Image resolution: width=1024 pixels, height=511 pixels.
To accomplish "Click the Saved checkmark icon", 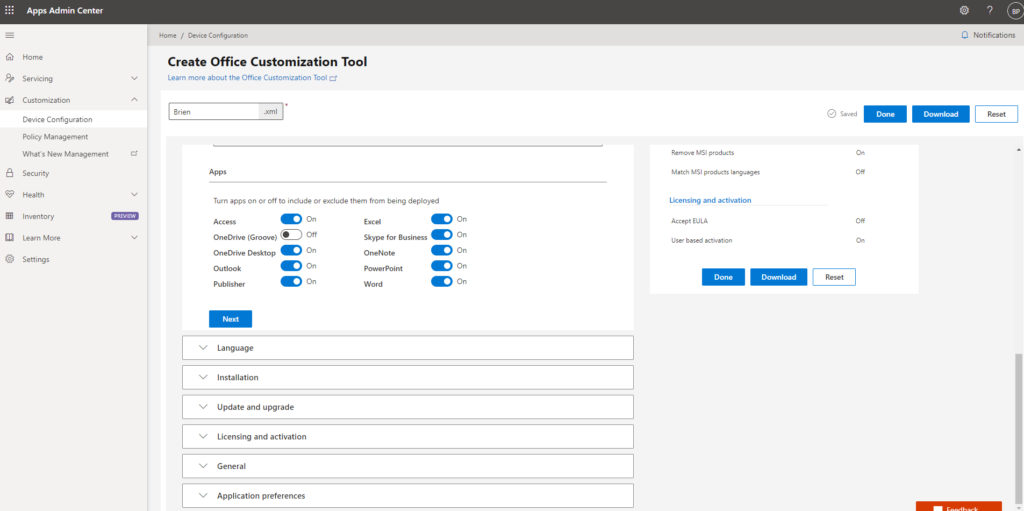I will 831,114.
